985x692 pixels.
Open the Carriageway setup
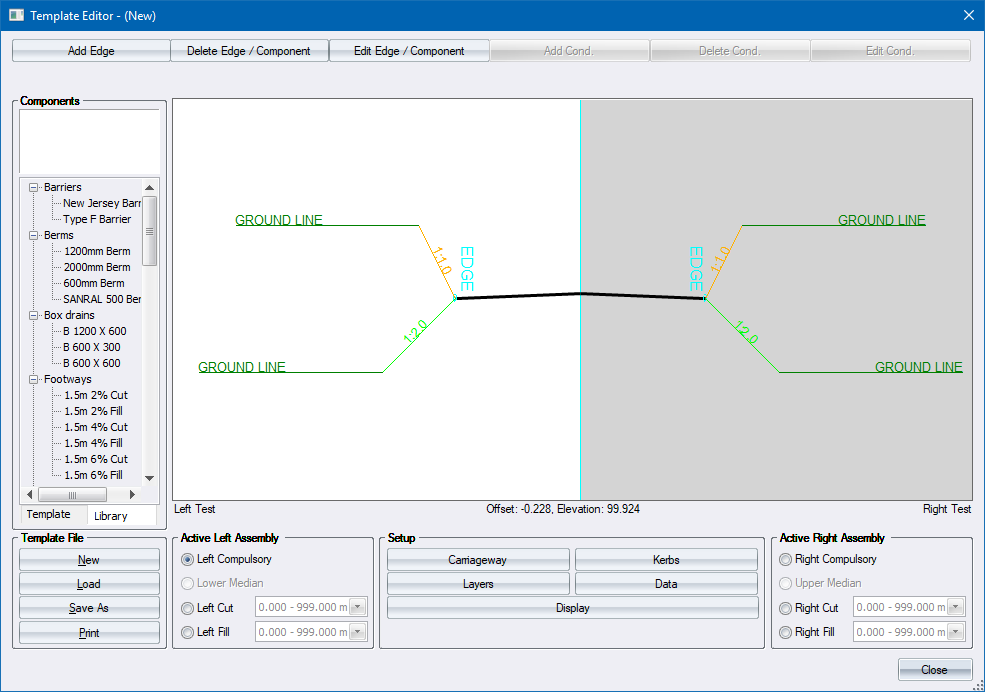(x=478, y=560)
